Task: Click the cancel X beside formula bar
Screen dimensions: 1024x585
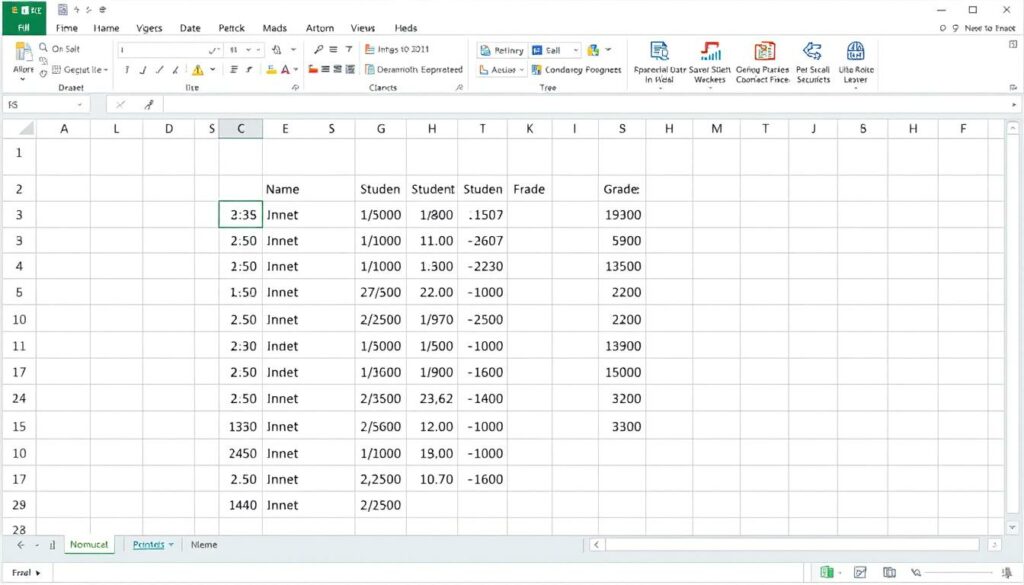Action: point(120,104)
